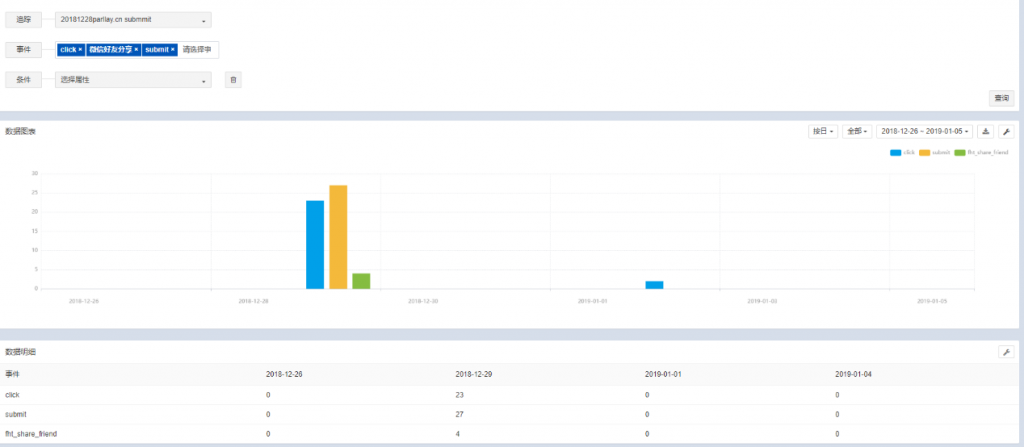This screenshot has height=447, width=1024.
Task: Download the chart data using the download icon
Action: 986,131
